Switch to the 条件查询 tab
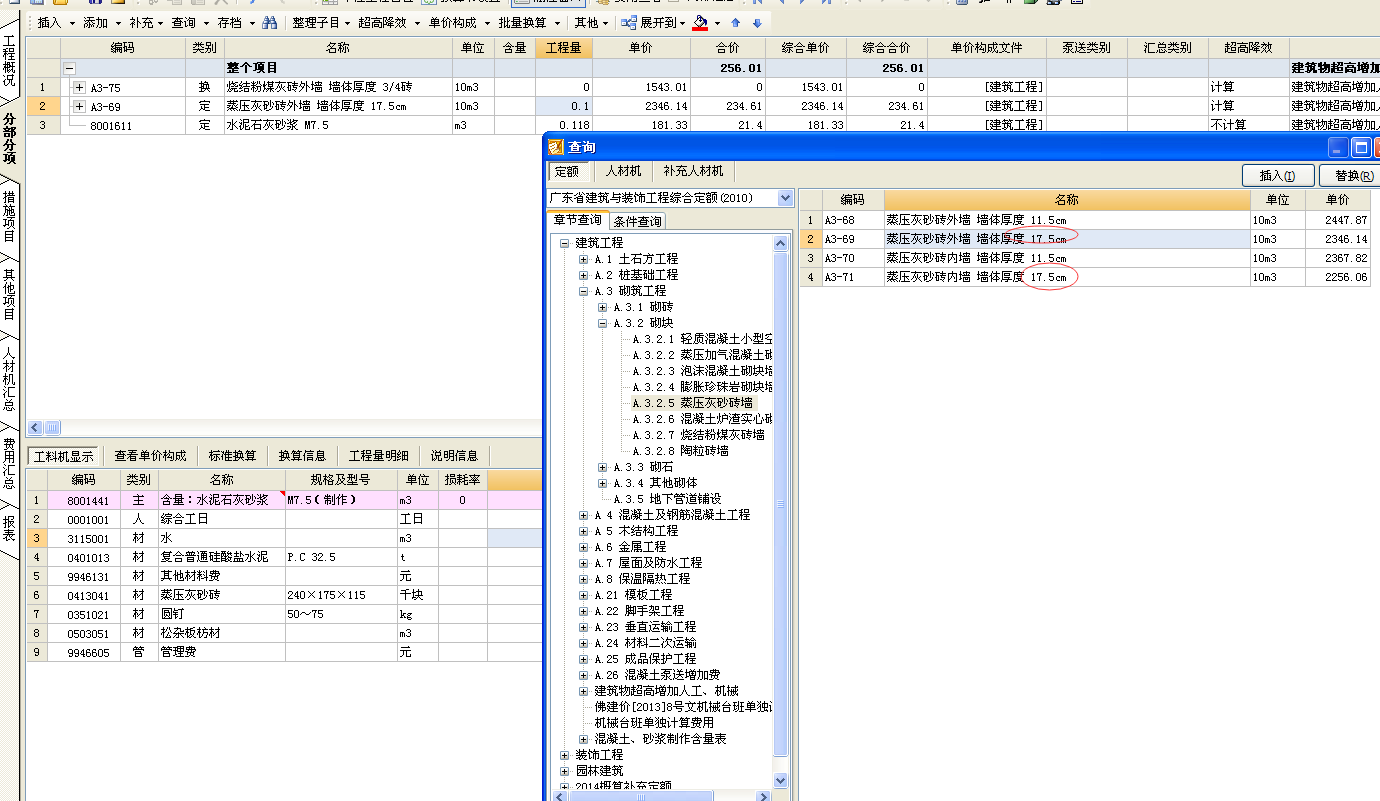The height and width of the screenshot is (801, 1380). pyautogui.click(x=636, y=221)
